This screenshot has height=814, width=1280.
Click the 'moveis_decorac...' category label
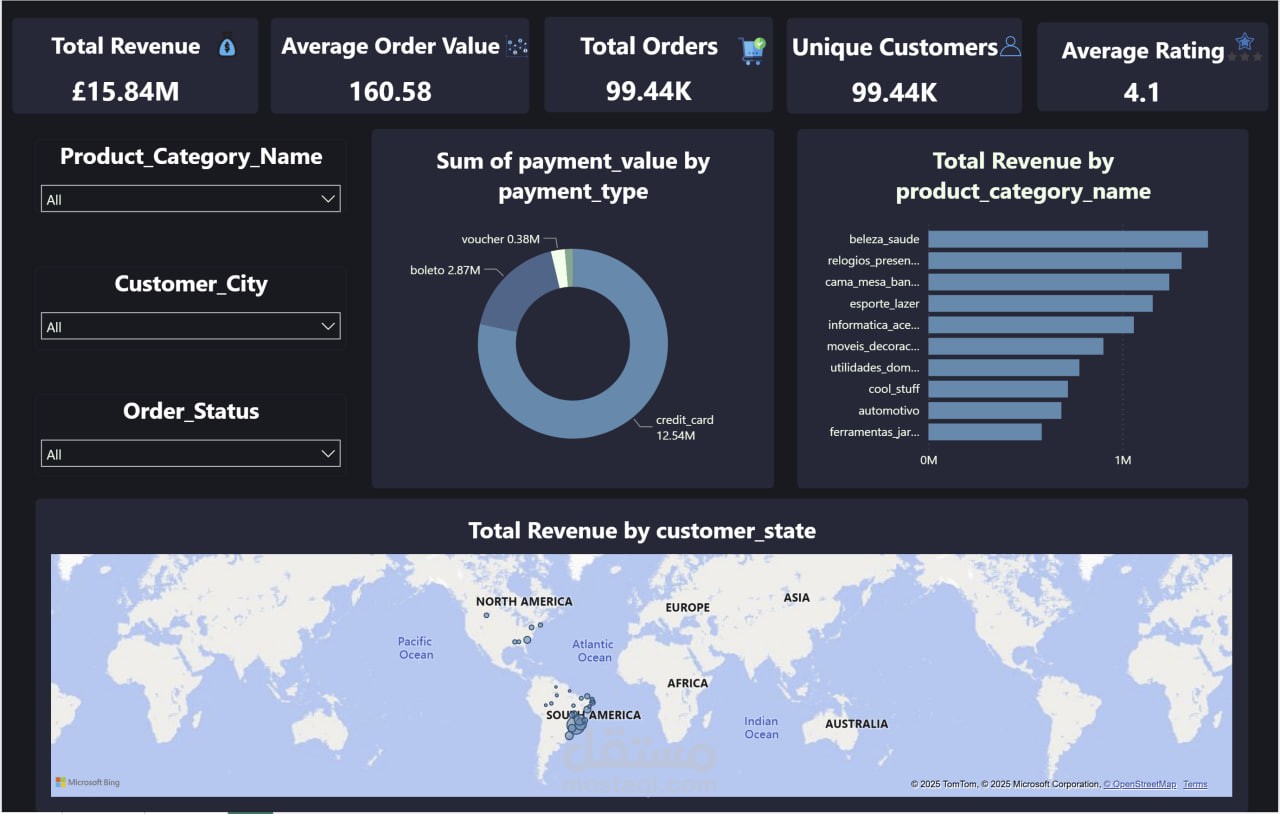click(x=874, y=346)
